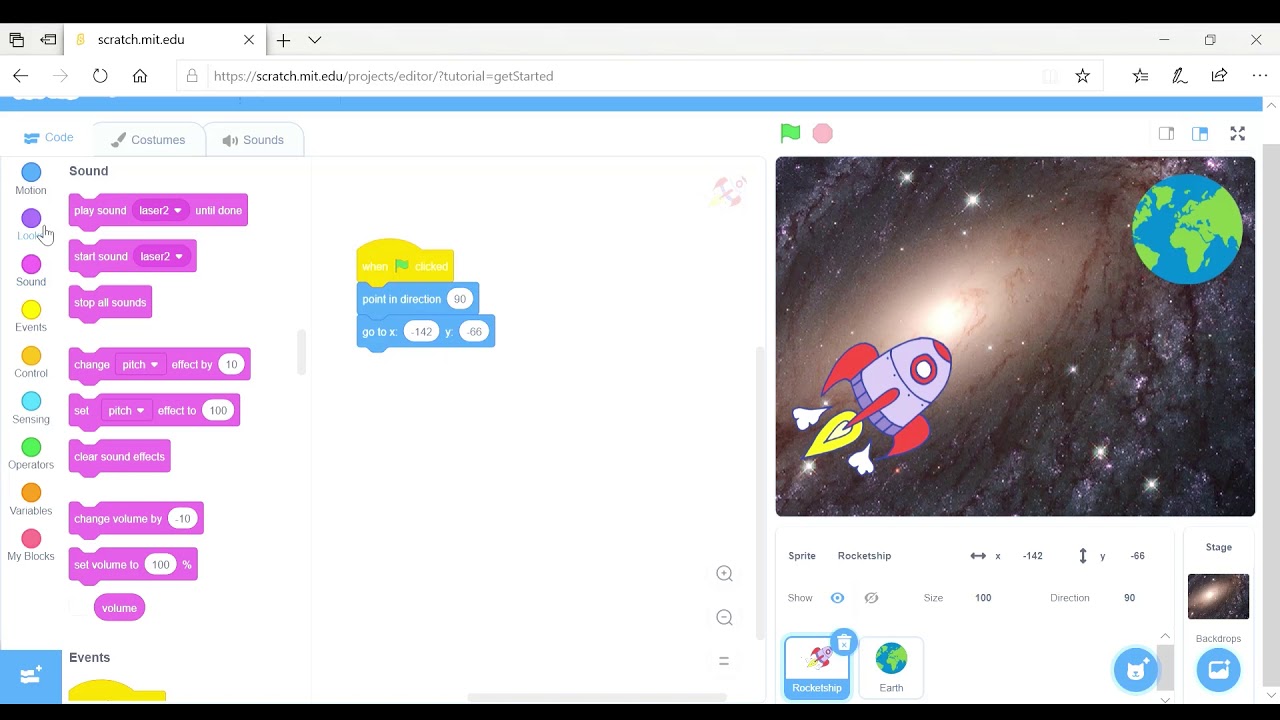Open the Code tab
This screenshot has height=720, width=1280.
[x=48, y=138]
